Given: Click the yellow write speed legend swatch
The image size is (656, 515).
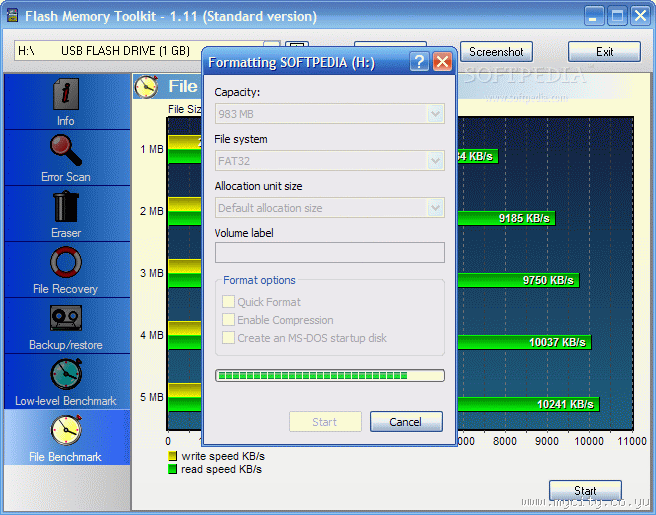Looking at the screenshot, I should point(172,456).
